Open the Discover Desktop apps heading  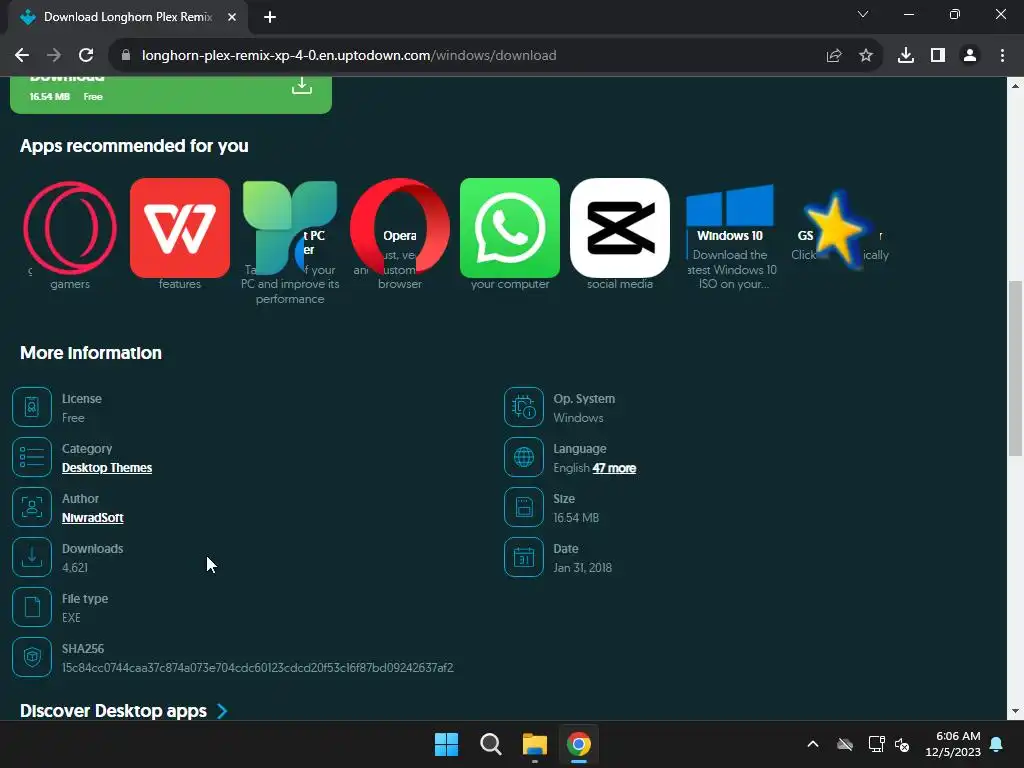click(114, 711)
